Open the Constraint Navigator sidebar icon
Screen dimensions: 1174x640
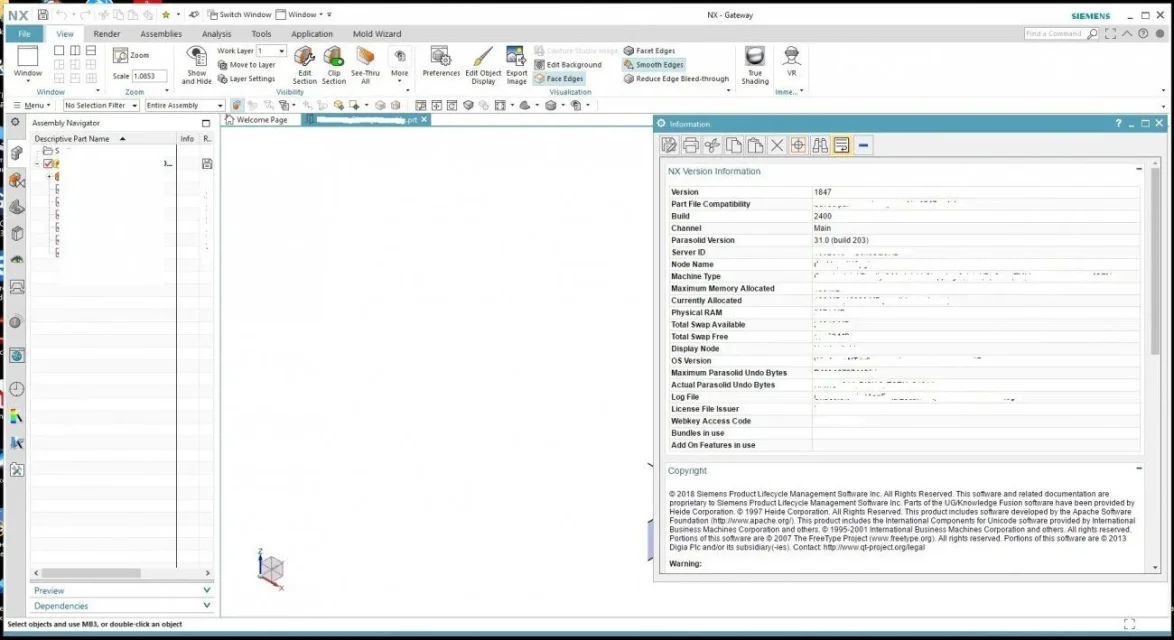coord(16,180)
